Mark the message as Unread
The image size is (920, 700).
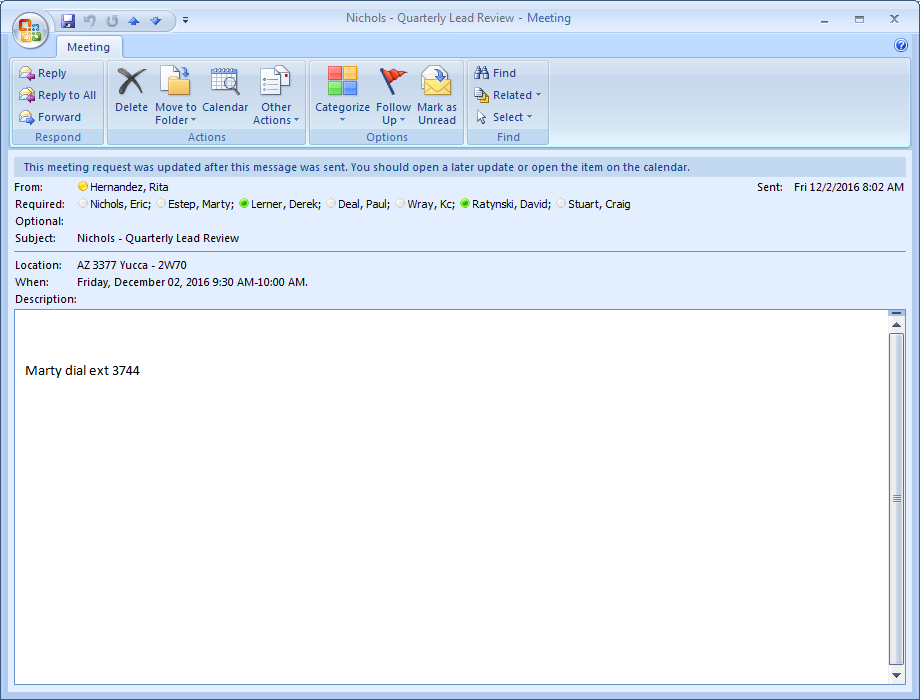click(x=437, y=96)
